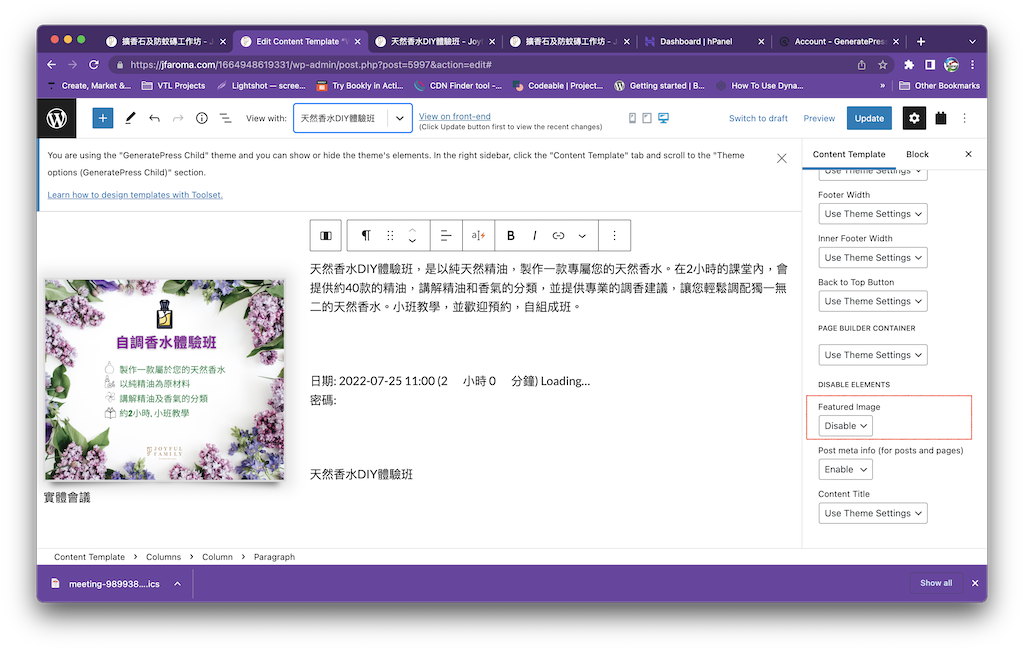1024x651 pixels.
Task: Open block options three-dot menu
Action: (x=614, y=236)
